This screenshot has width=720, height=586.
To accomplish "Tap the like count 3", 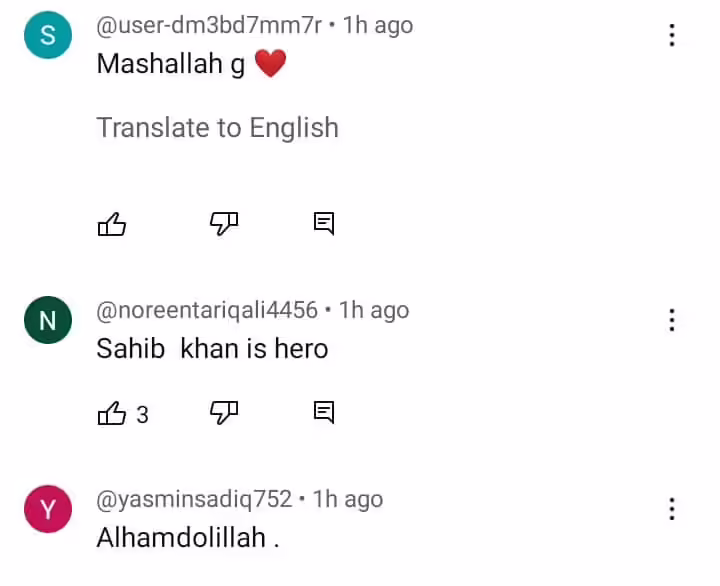I will pos(142,415).
